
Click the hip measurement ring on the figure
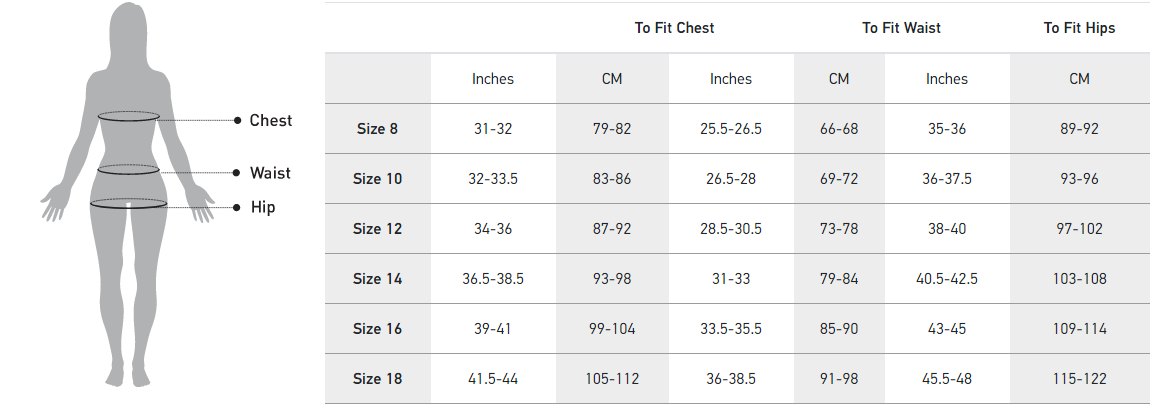(x=128, y=204)
